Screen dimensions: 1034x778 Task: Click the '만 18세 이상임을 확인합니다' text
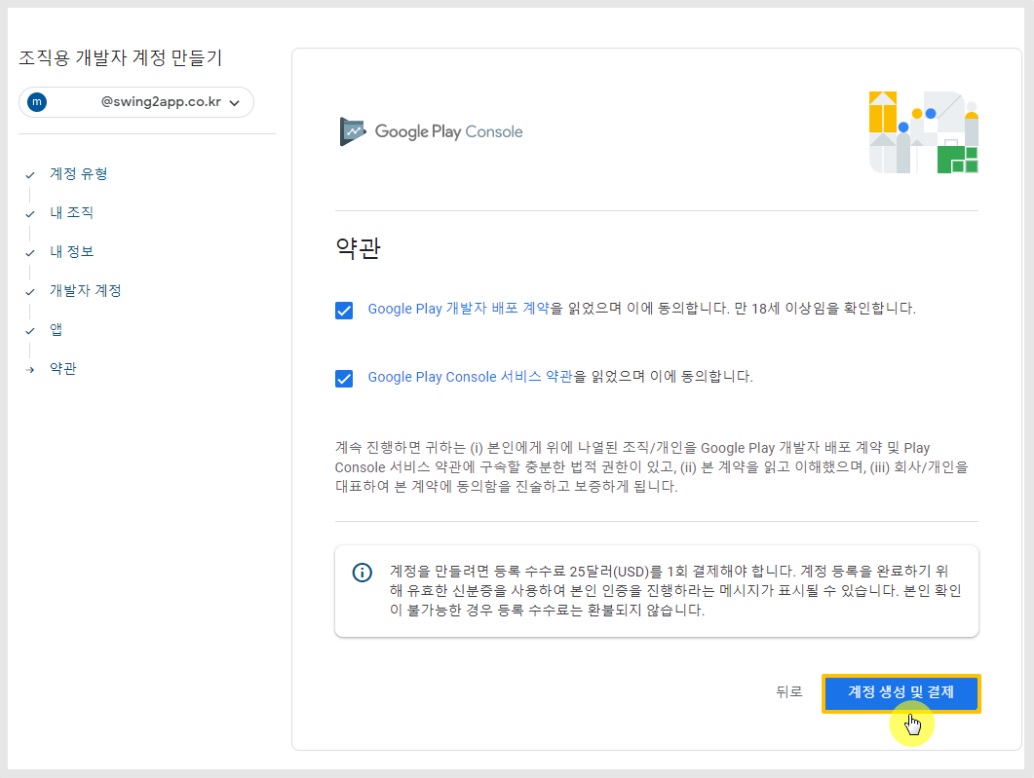825,309
